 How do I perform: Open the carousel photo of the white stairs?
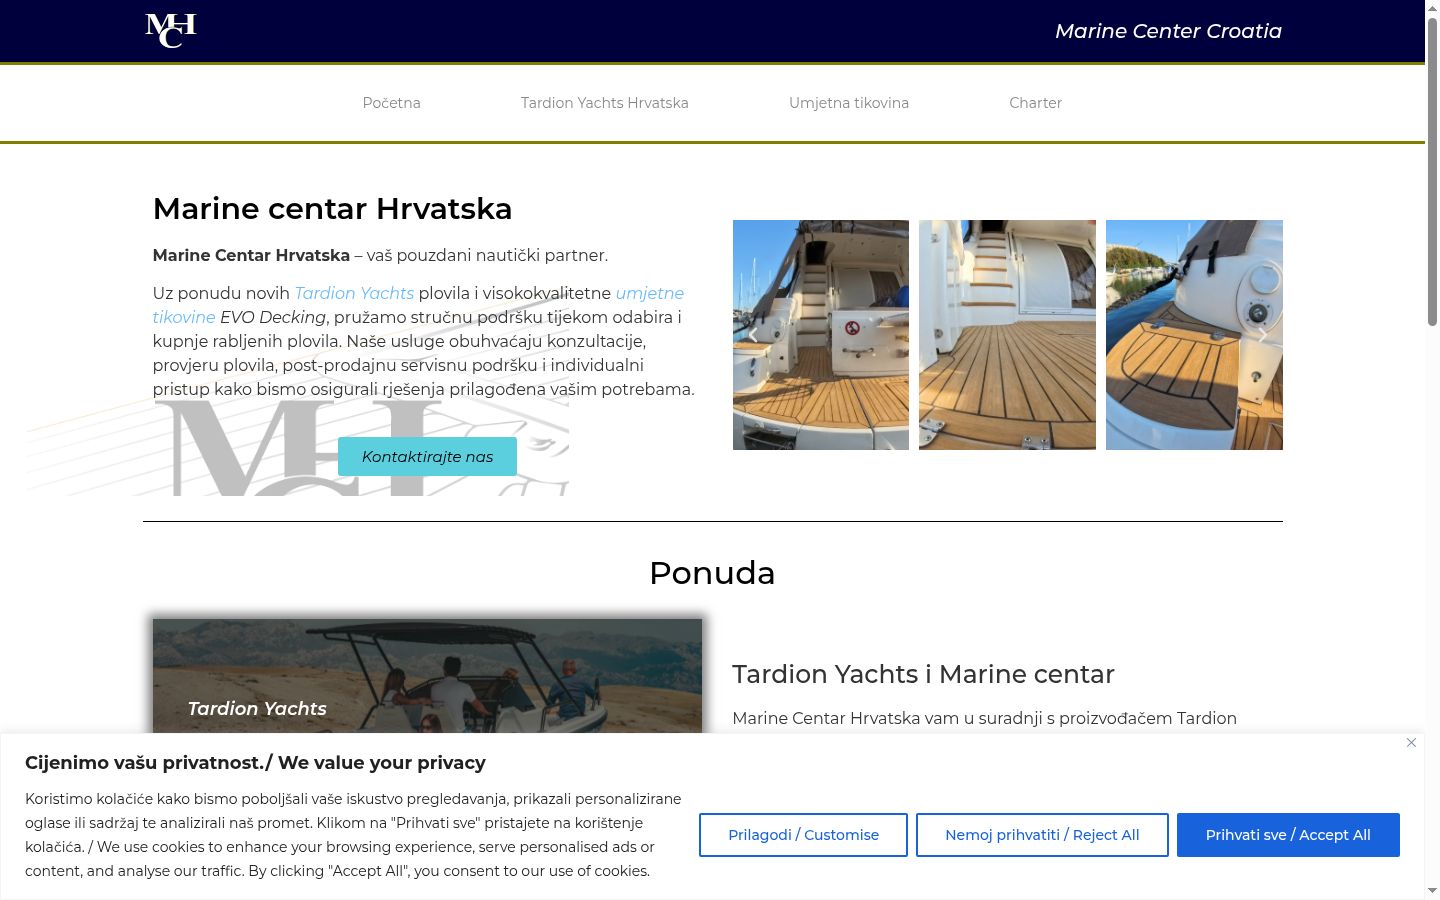tap(1007, 335)
